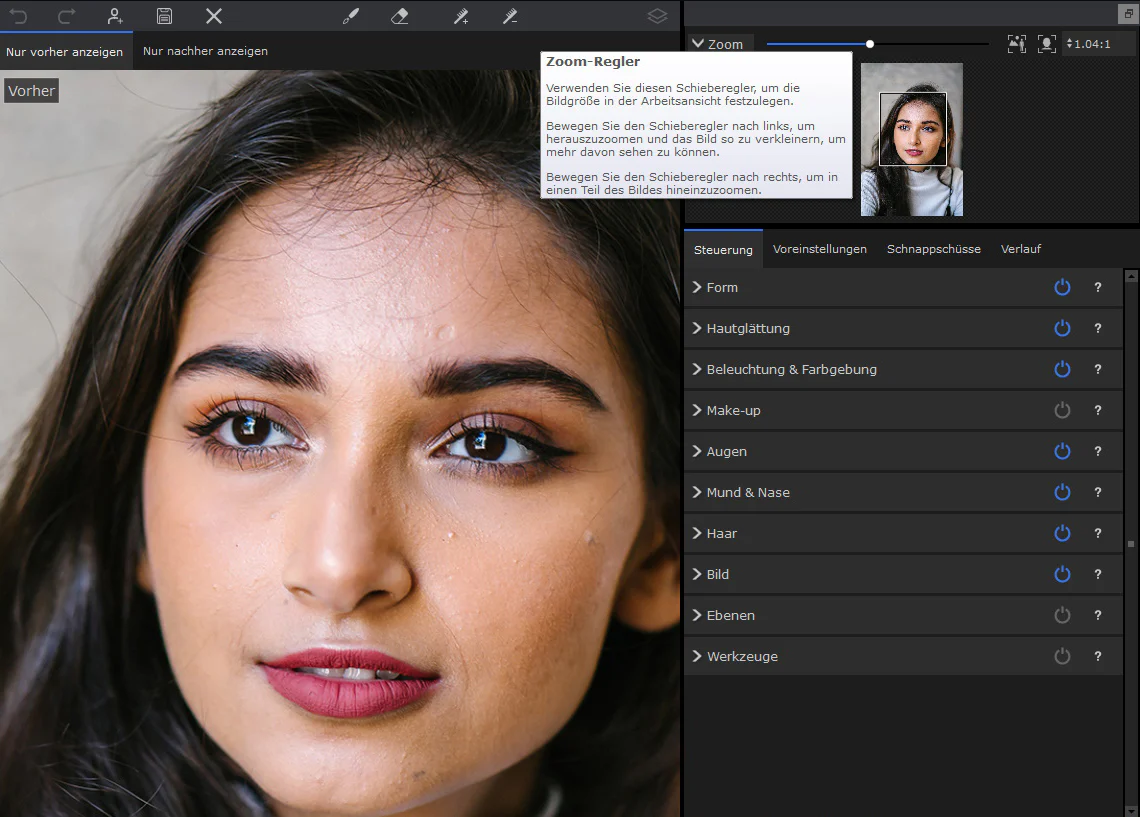Open the layers stack icon

click(657, 16)
